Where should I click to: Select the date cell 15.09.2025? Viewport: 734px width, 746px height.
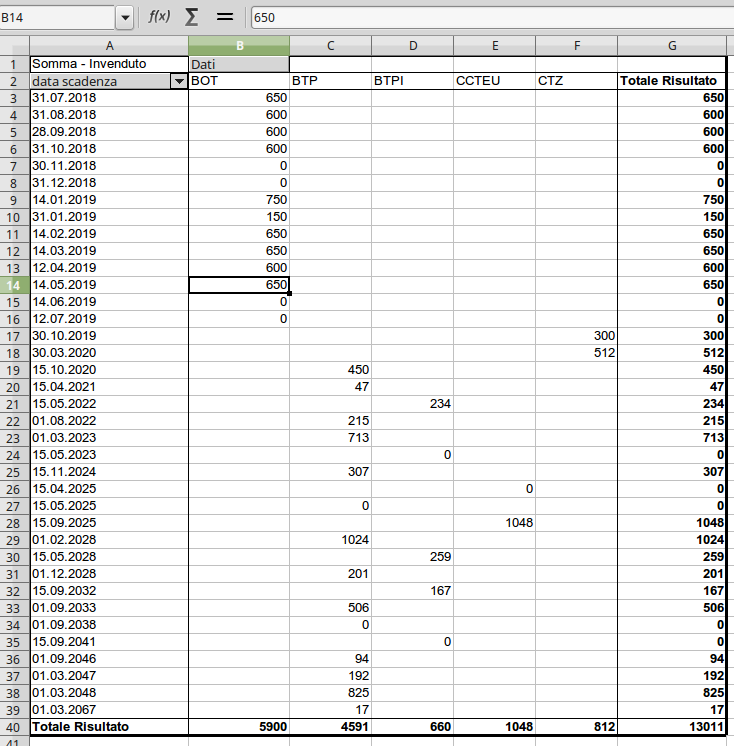[x=109, y=523]
